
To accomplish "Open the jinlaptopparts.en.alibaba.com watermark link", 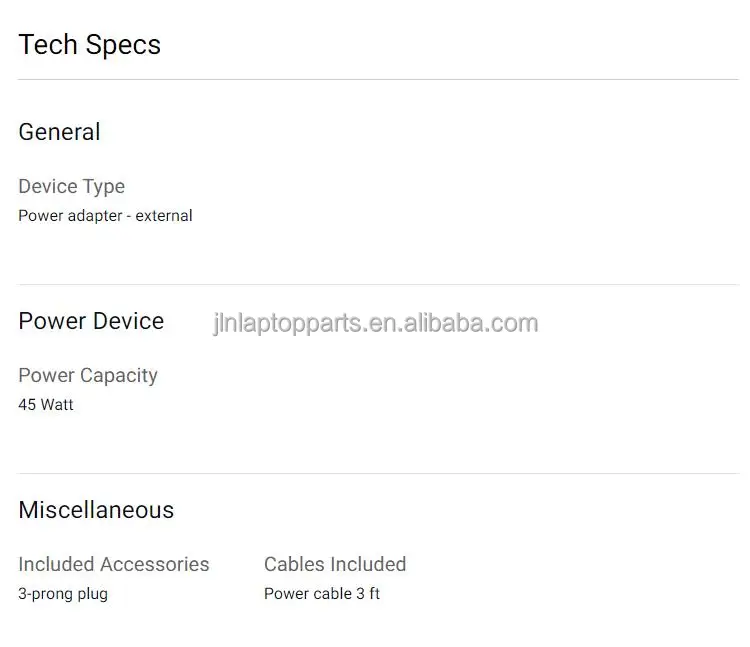I will [x=375, y=323].
